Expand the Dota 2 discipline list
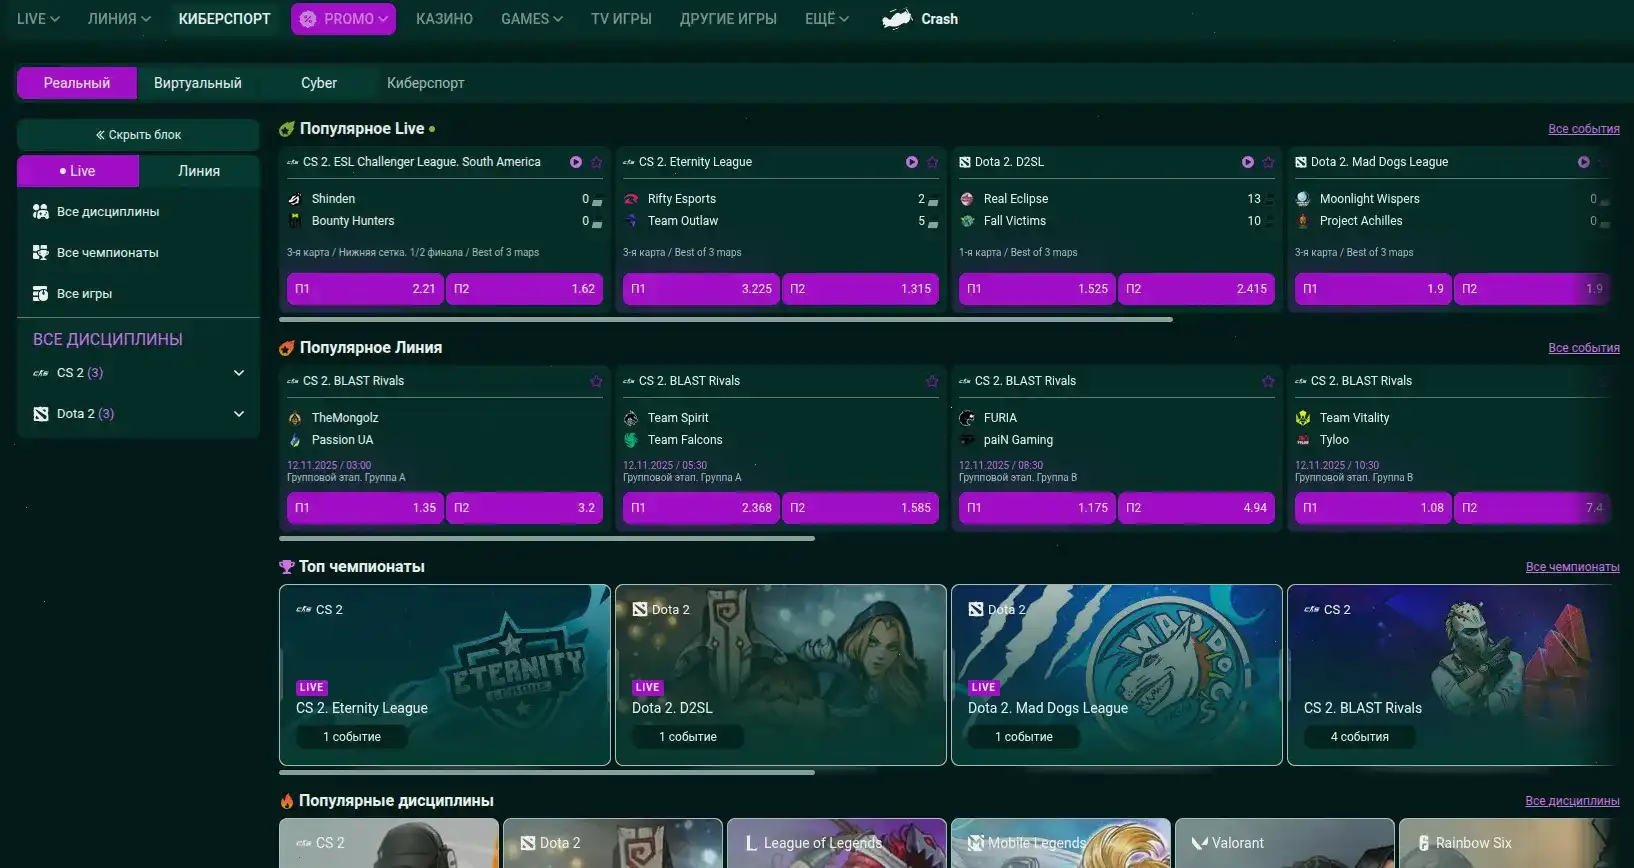Viewport: 1634px width, 868px height. pos(238,414)
